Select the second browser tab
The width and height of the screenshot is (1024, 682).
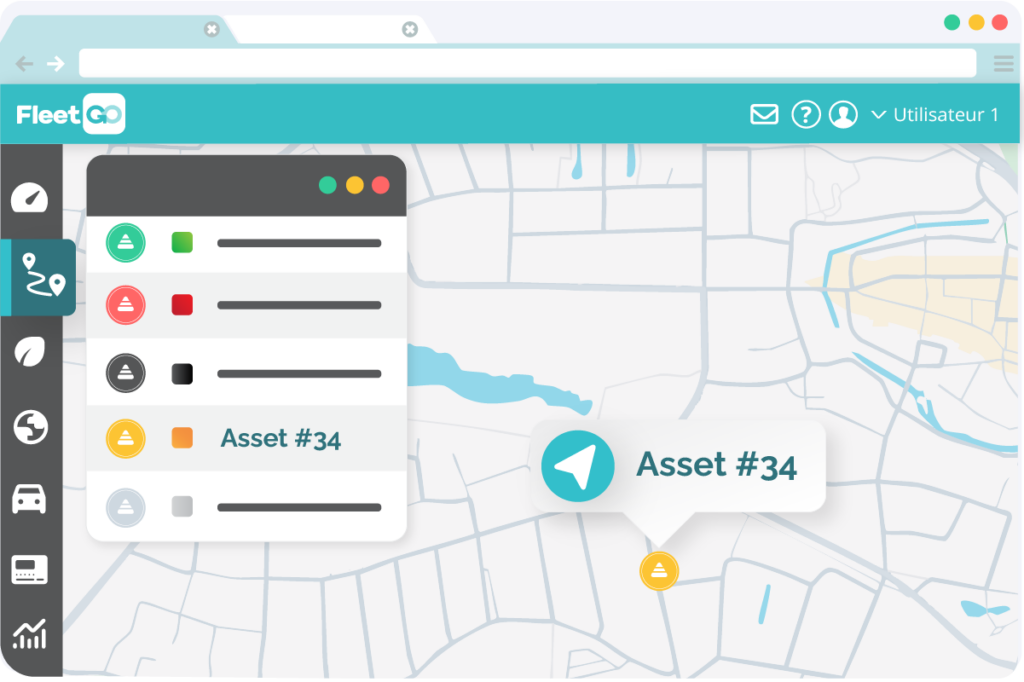coord(330,30)
